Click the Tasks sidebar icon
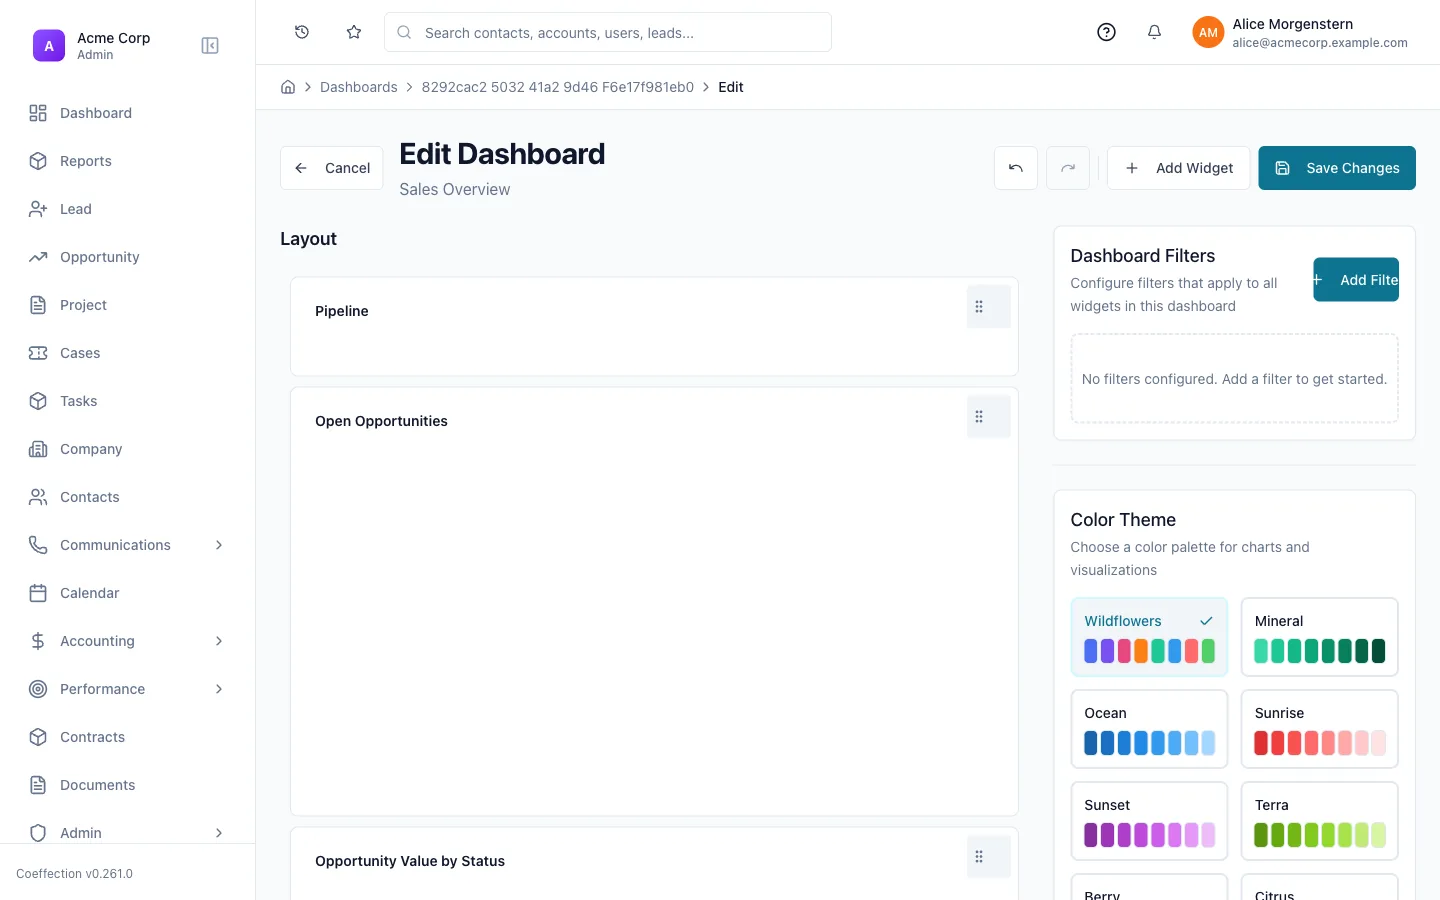The image size is (1440, 900). [38, 401]
